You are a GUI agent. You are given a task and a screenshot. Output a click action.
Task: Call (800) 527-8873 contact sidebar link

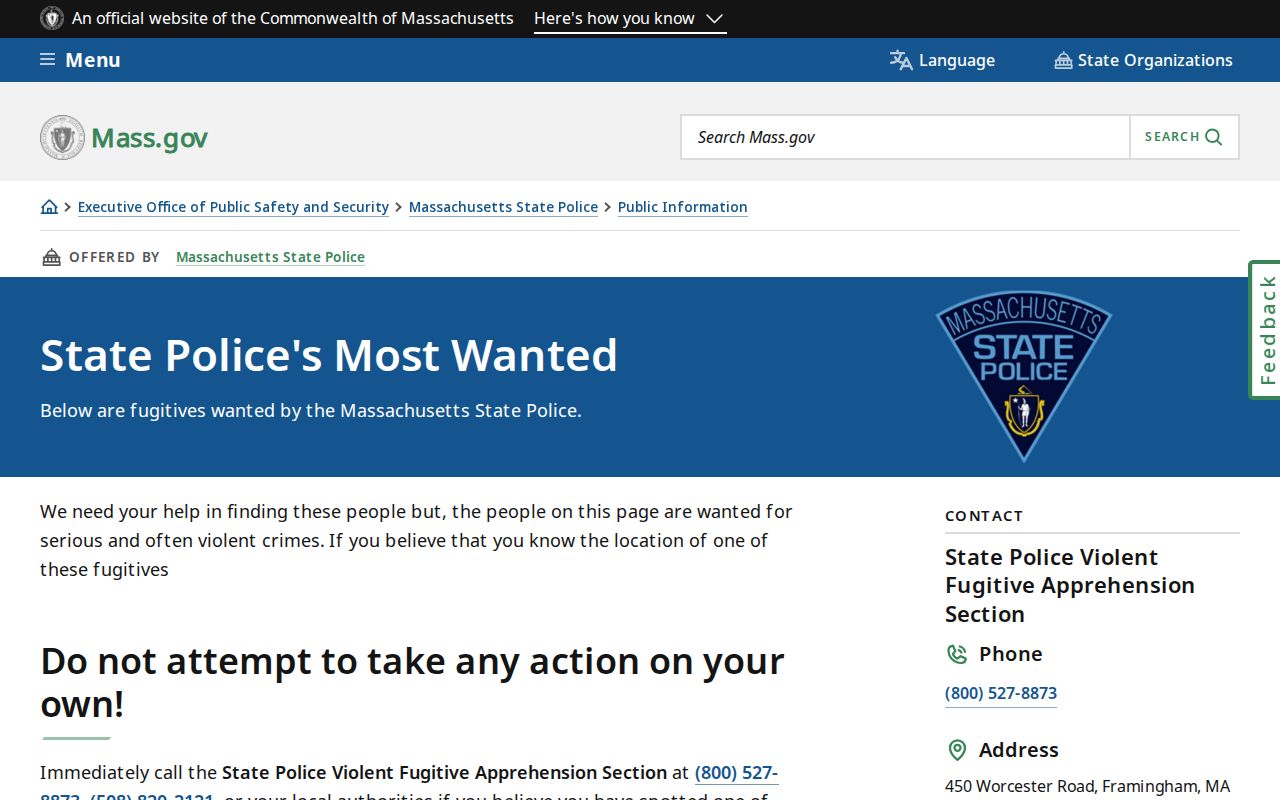[x=1001, y=693]
